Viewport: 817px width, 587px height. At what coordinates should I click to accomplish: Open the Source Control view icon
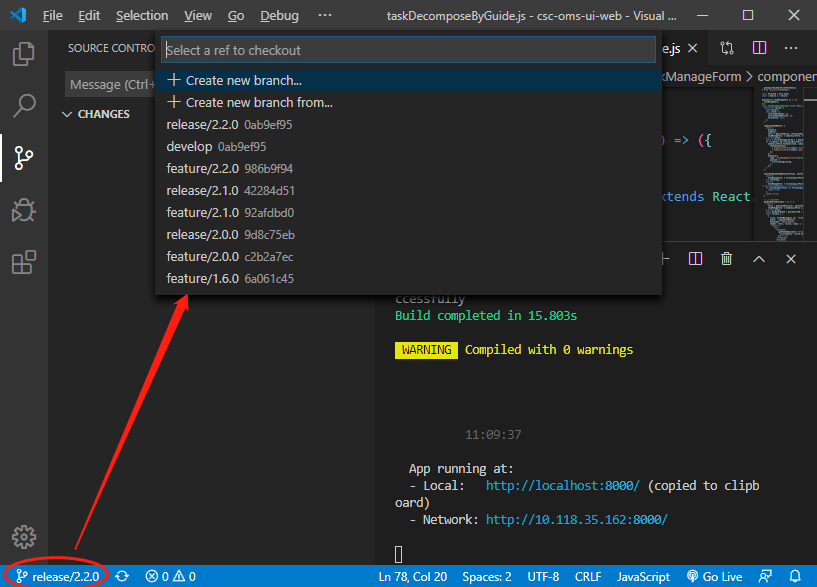tap(23, 158)
